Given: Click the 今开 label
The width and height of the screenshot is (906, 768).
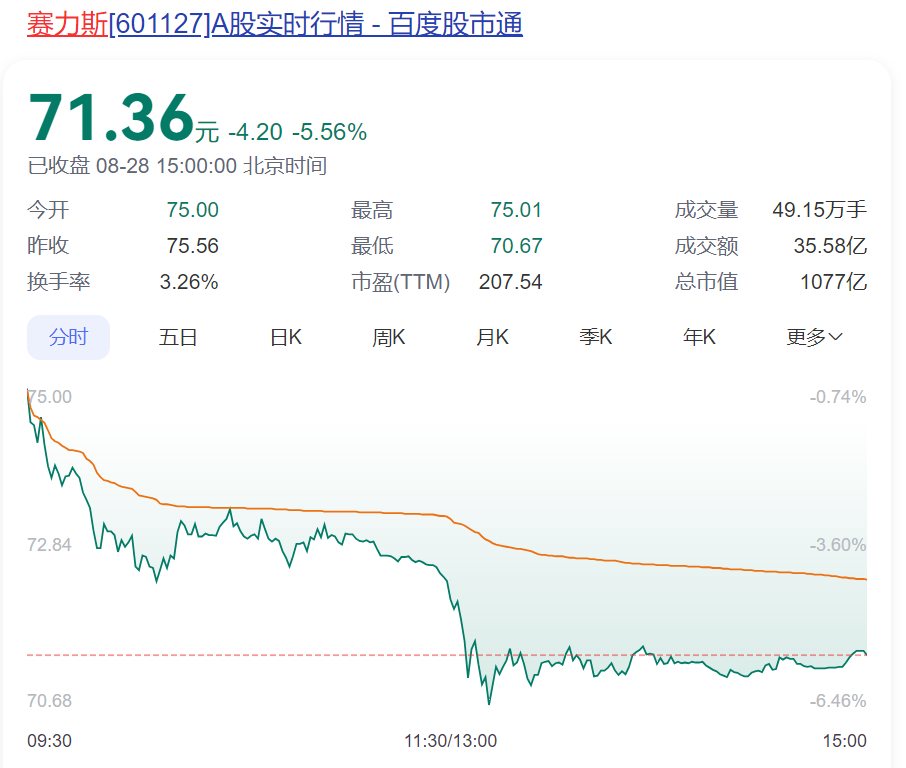Looking at the screenshot, I should 48,210.
